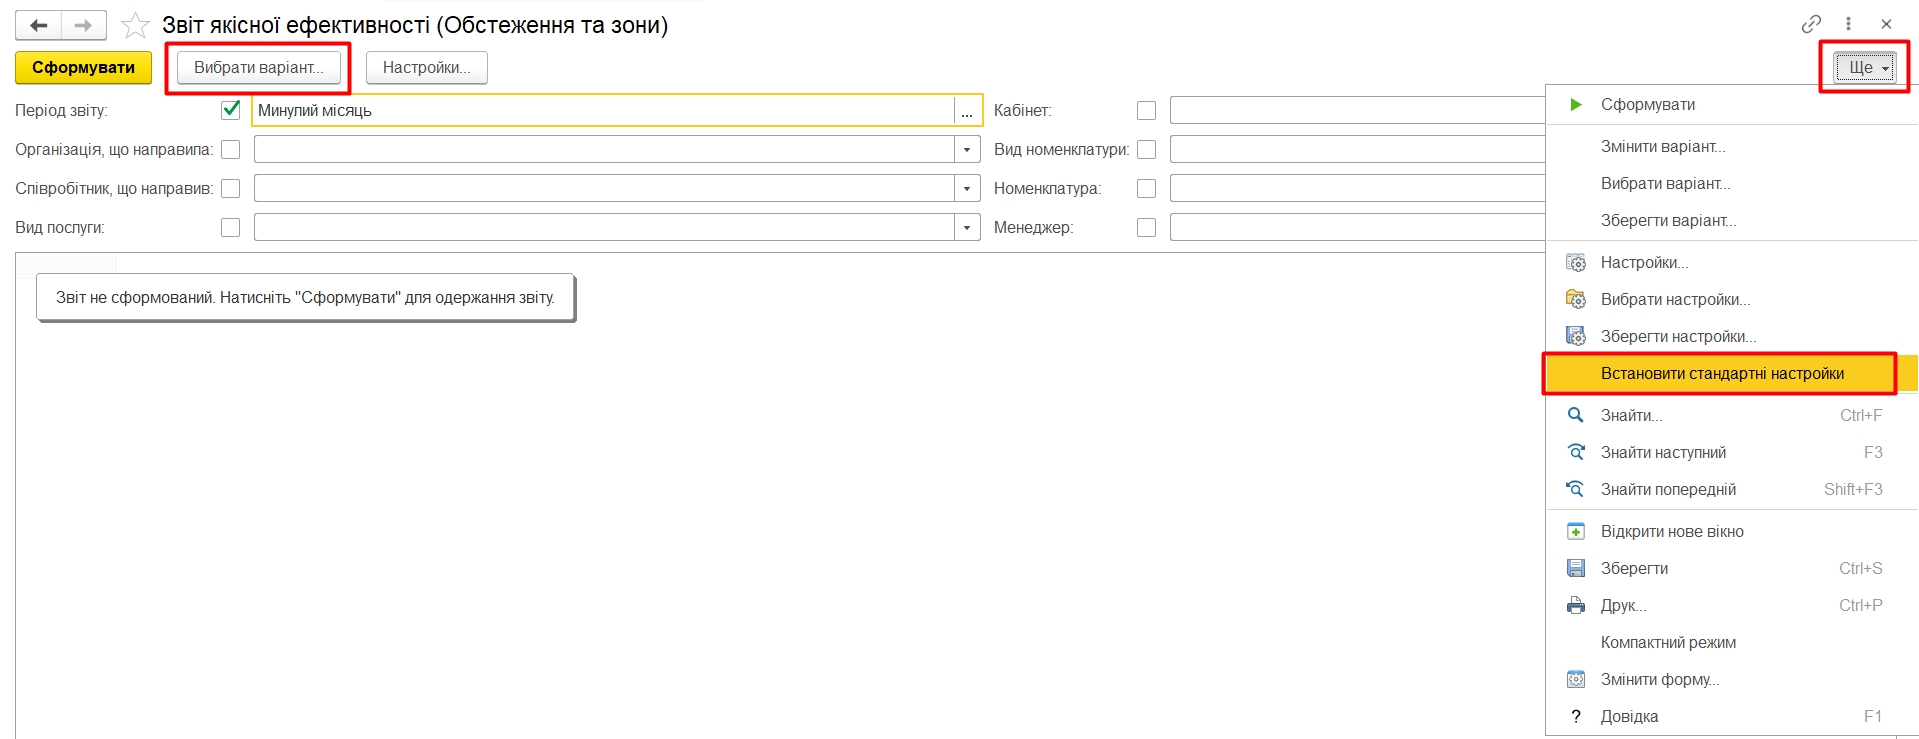Uncheck the Період звіту checkbox
Screen dimensions: 1919x739
231,110
